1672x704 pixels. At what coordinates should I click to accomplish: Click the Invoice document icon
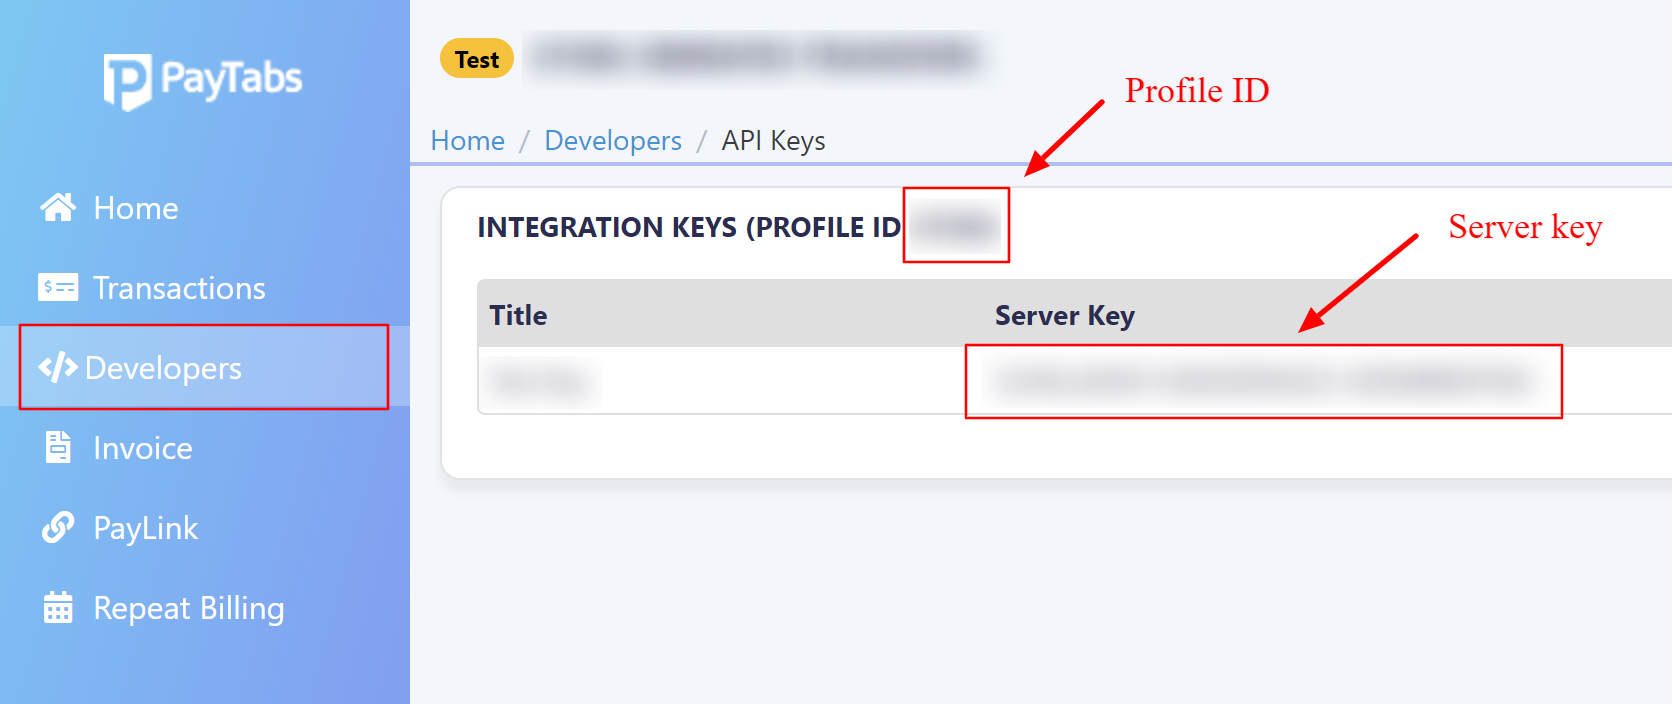58,447
